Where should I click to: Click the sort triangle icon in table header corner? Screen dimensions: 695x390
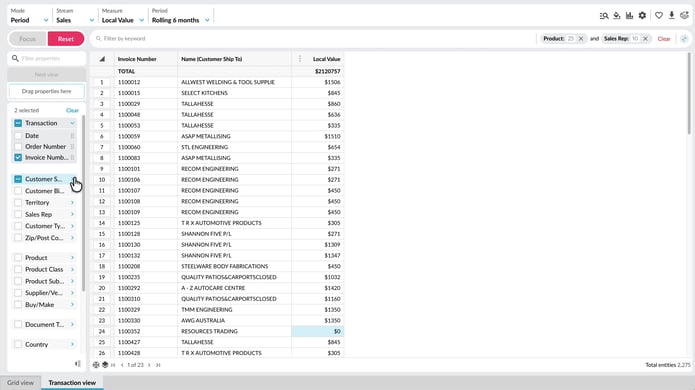tap(102, 59)
